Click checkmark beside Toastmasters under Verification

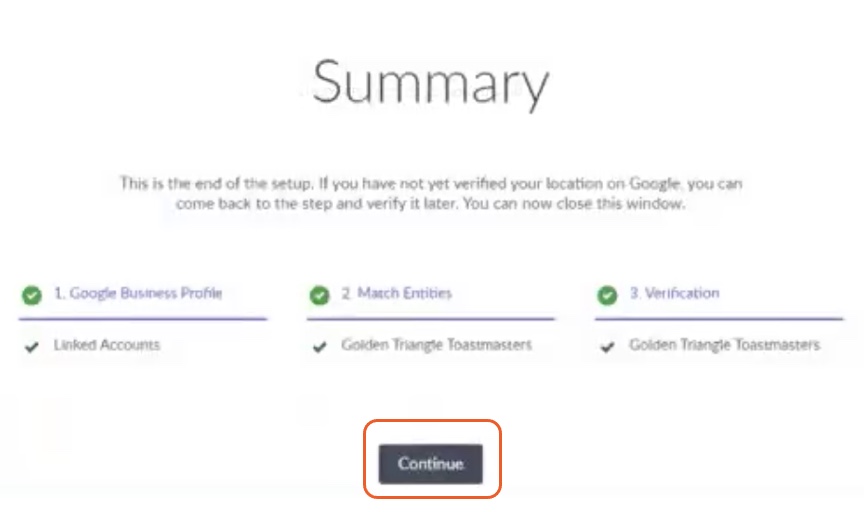tap(607, 347)
